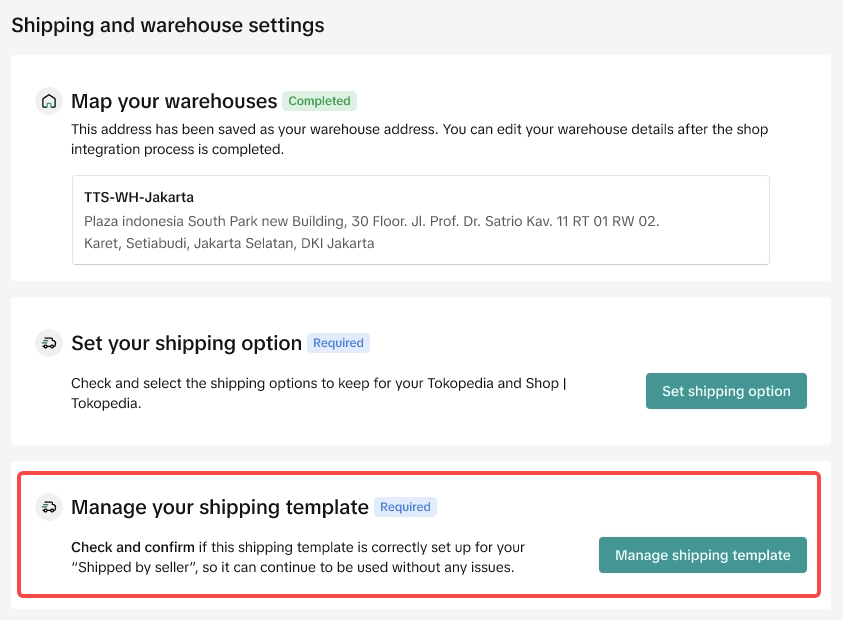Click the Required badge next to Manage your shipping template
This screenshot has height=620, width=843.
405,507
